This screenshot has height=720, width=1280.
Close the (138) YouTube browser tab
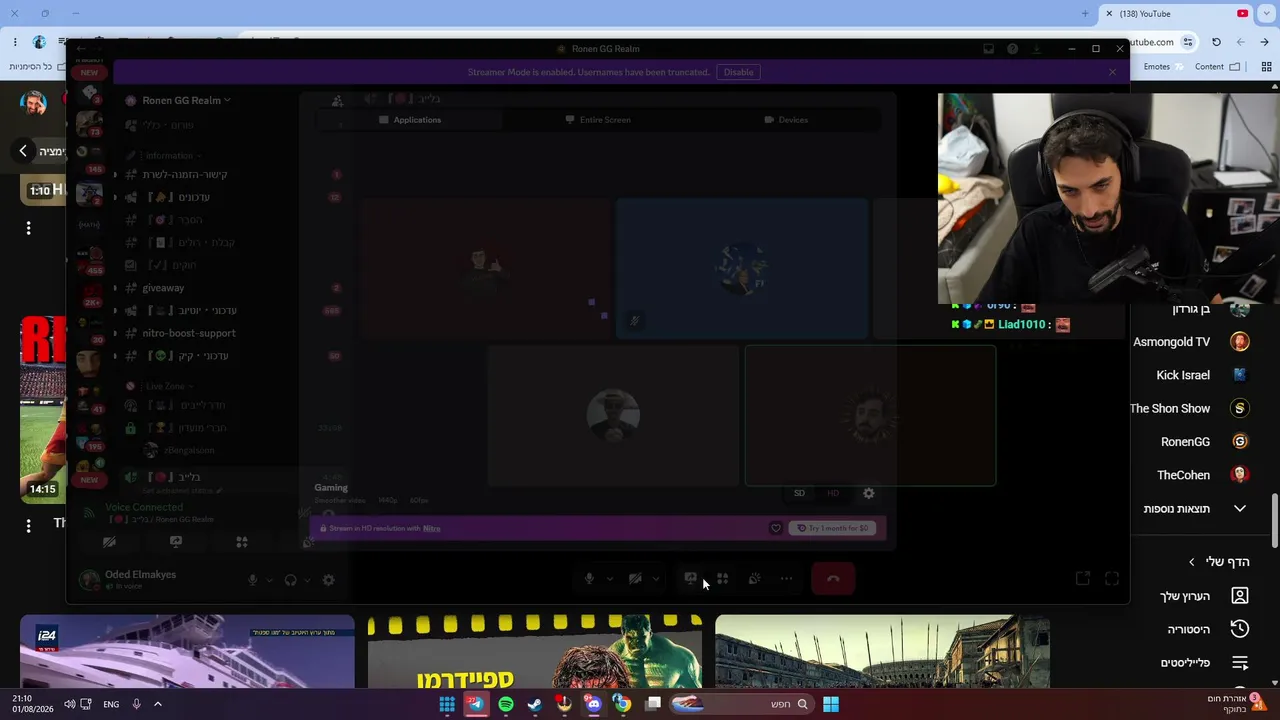pyautogui.click(x=1109, y=14)
